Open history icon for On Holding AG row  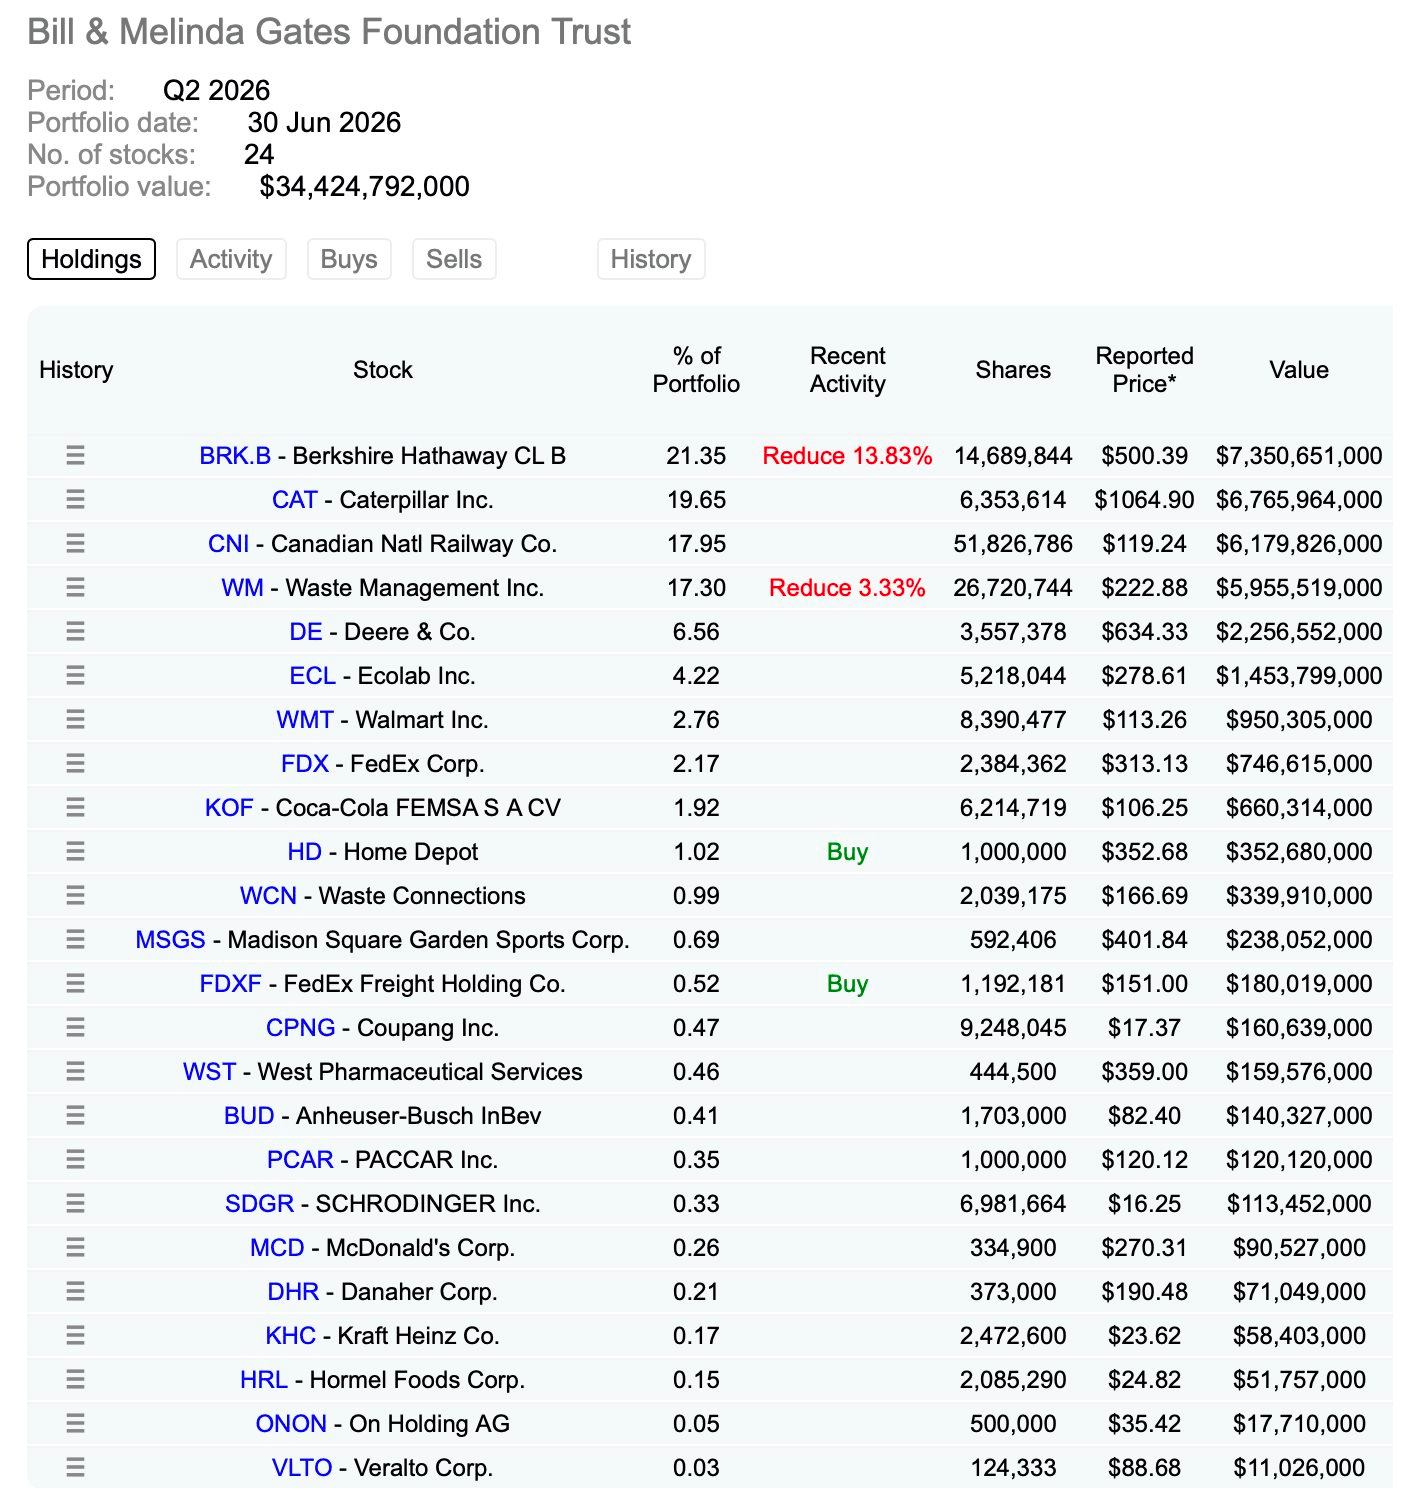[75, 1424]
